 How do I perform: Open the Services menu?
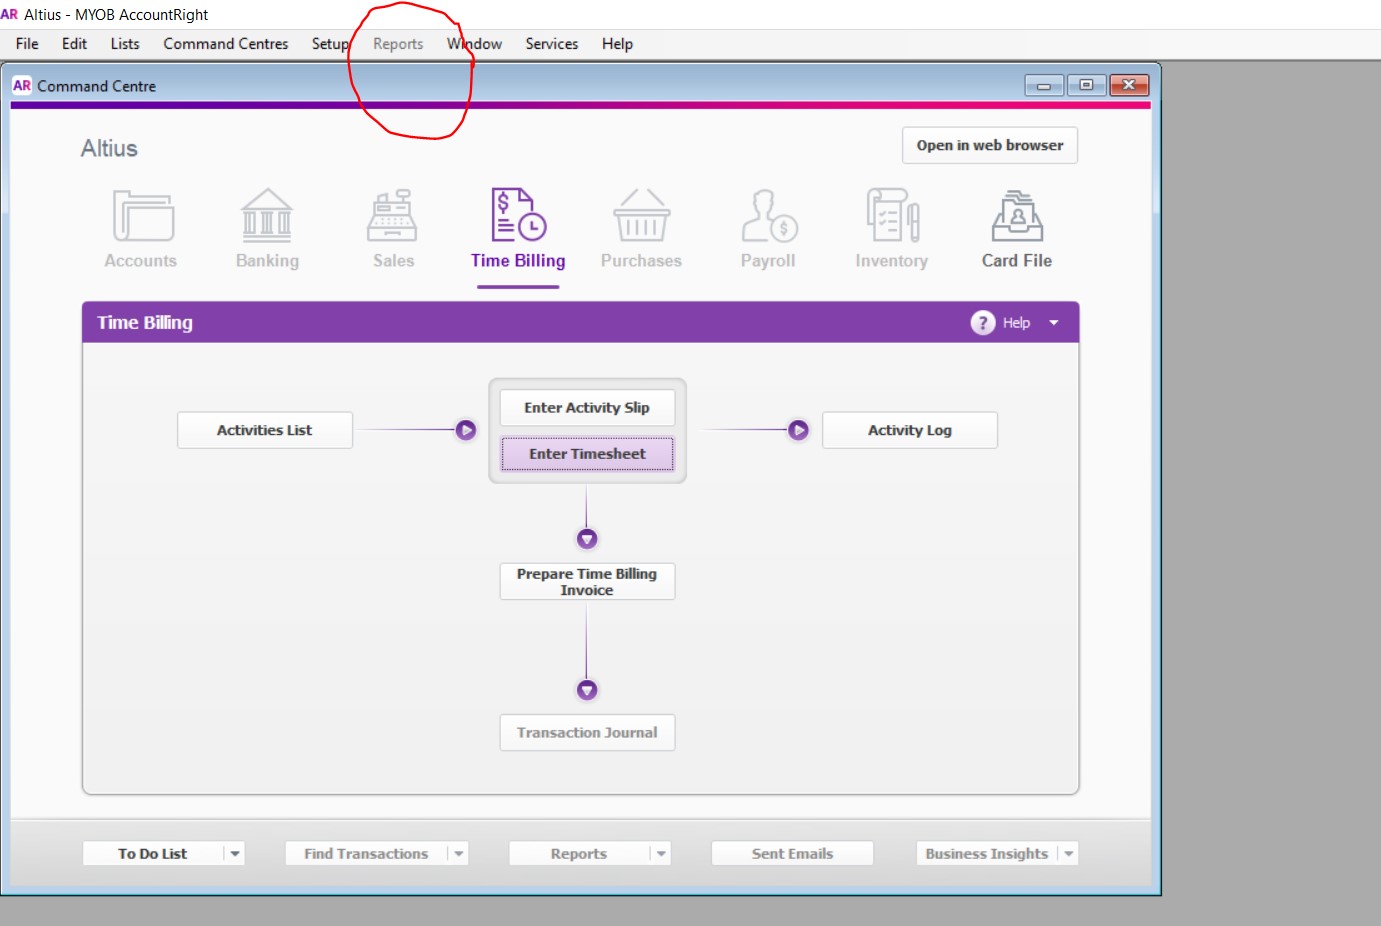point(552,44)
